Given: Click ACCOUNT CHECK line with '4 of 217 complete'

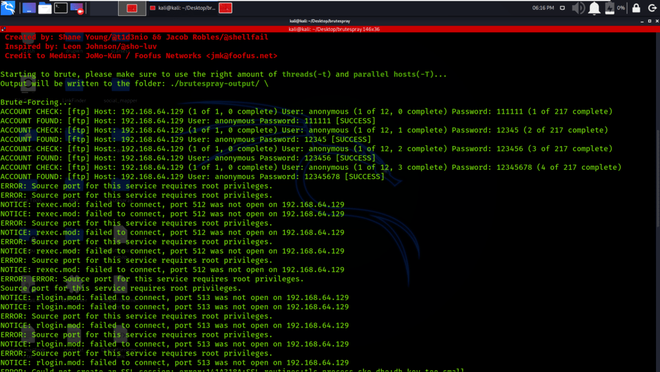Looking at the screenshot, I should point(311,167).
